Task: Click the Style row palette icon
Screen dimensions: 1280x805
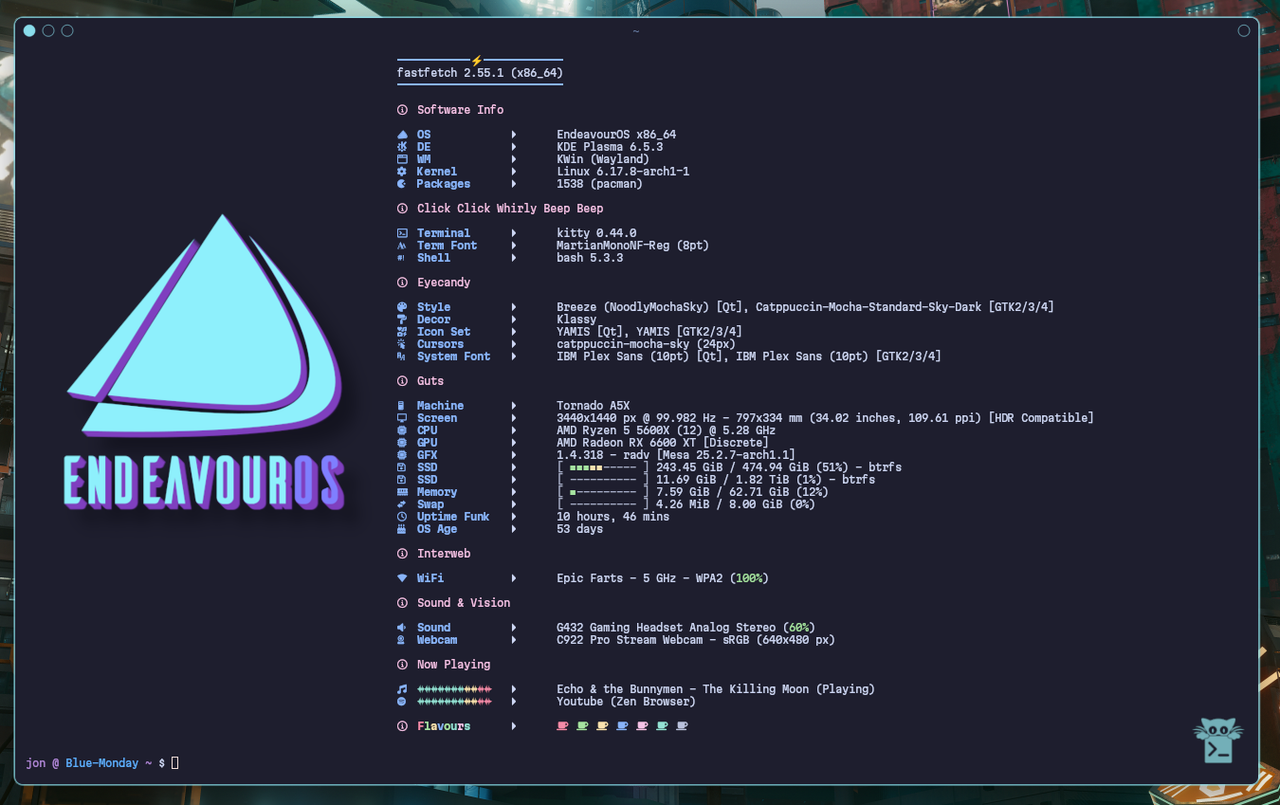Action: click(x=402, y=307)
